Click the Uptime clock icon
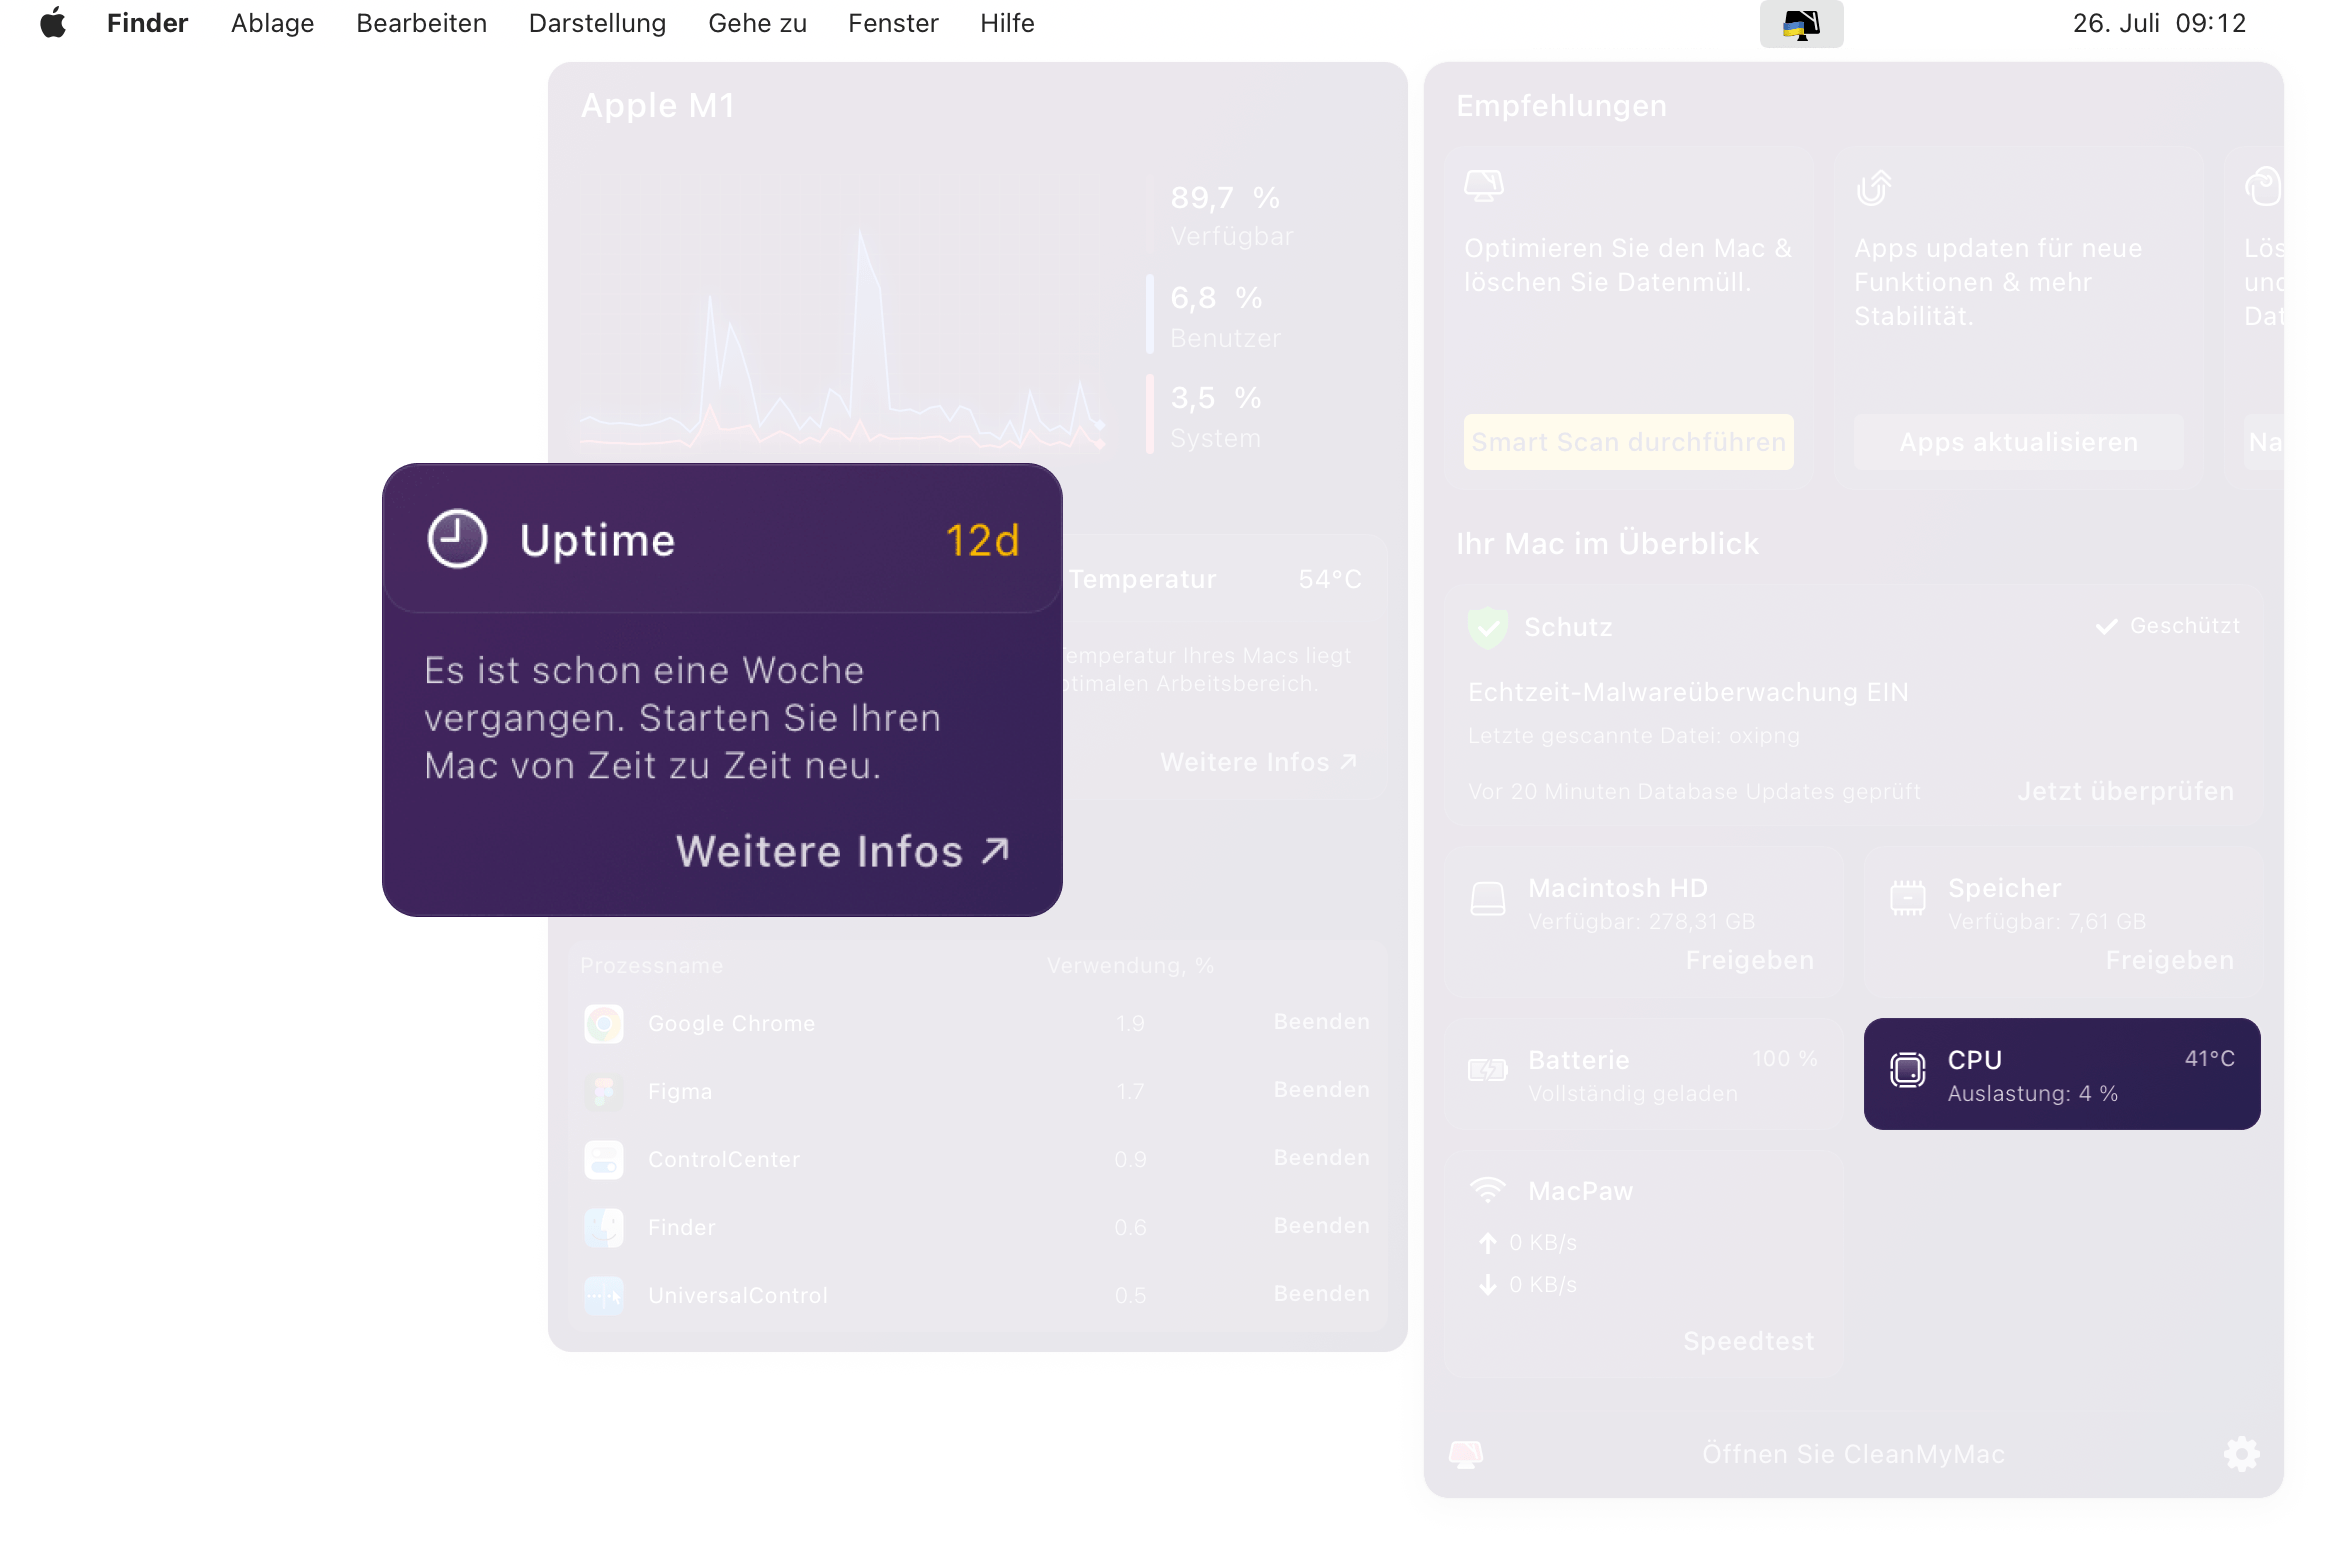This screenshot has width=2330, height=1552. pos(457,539)
